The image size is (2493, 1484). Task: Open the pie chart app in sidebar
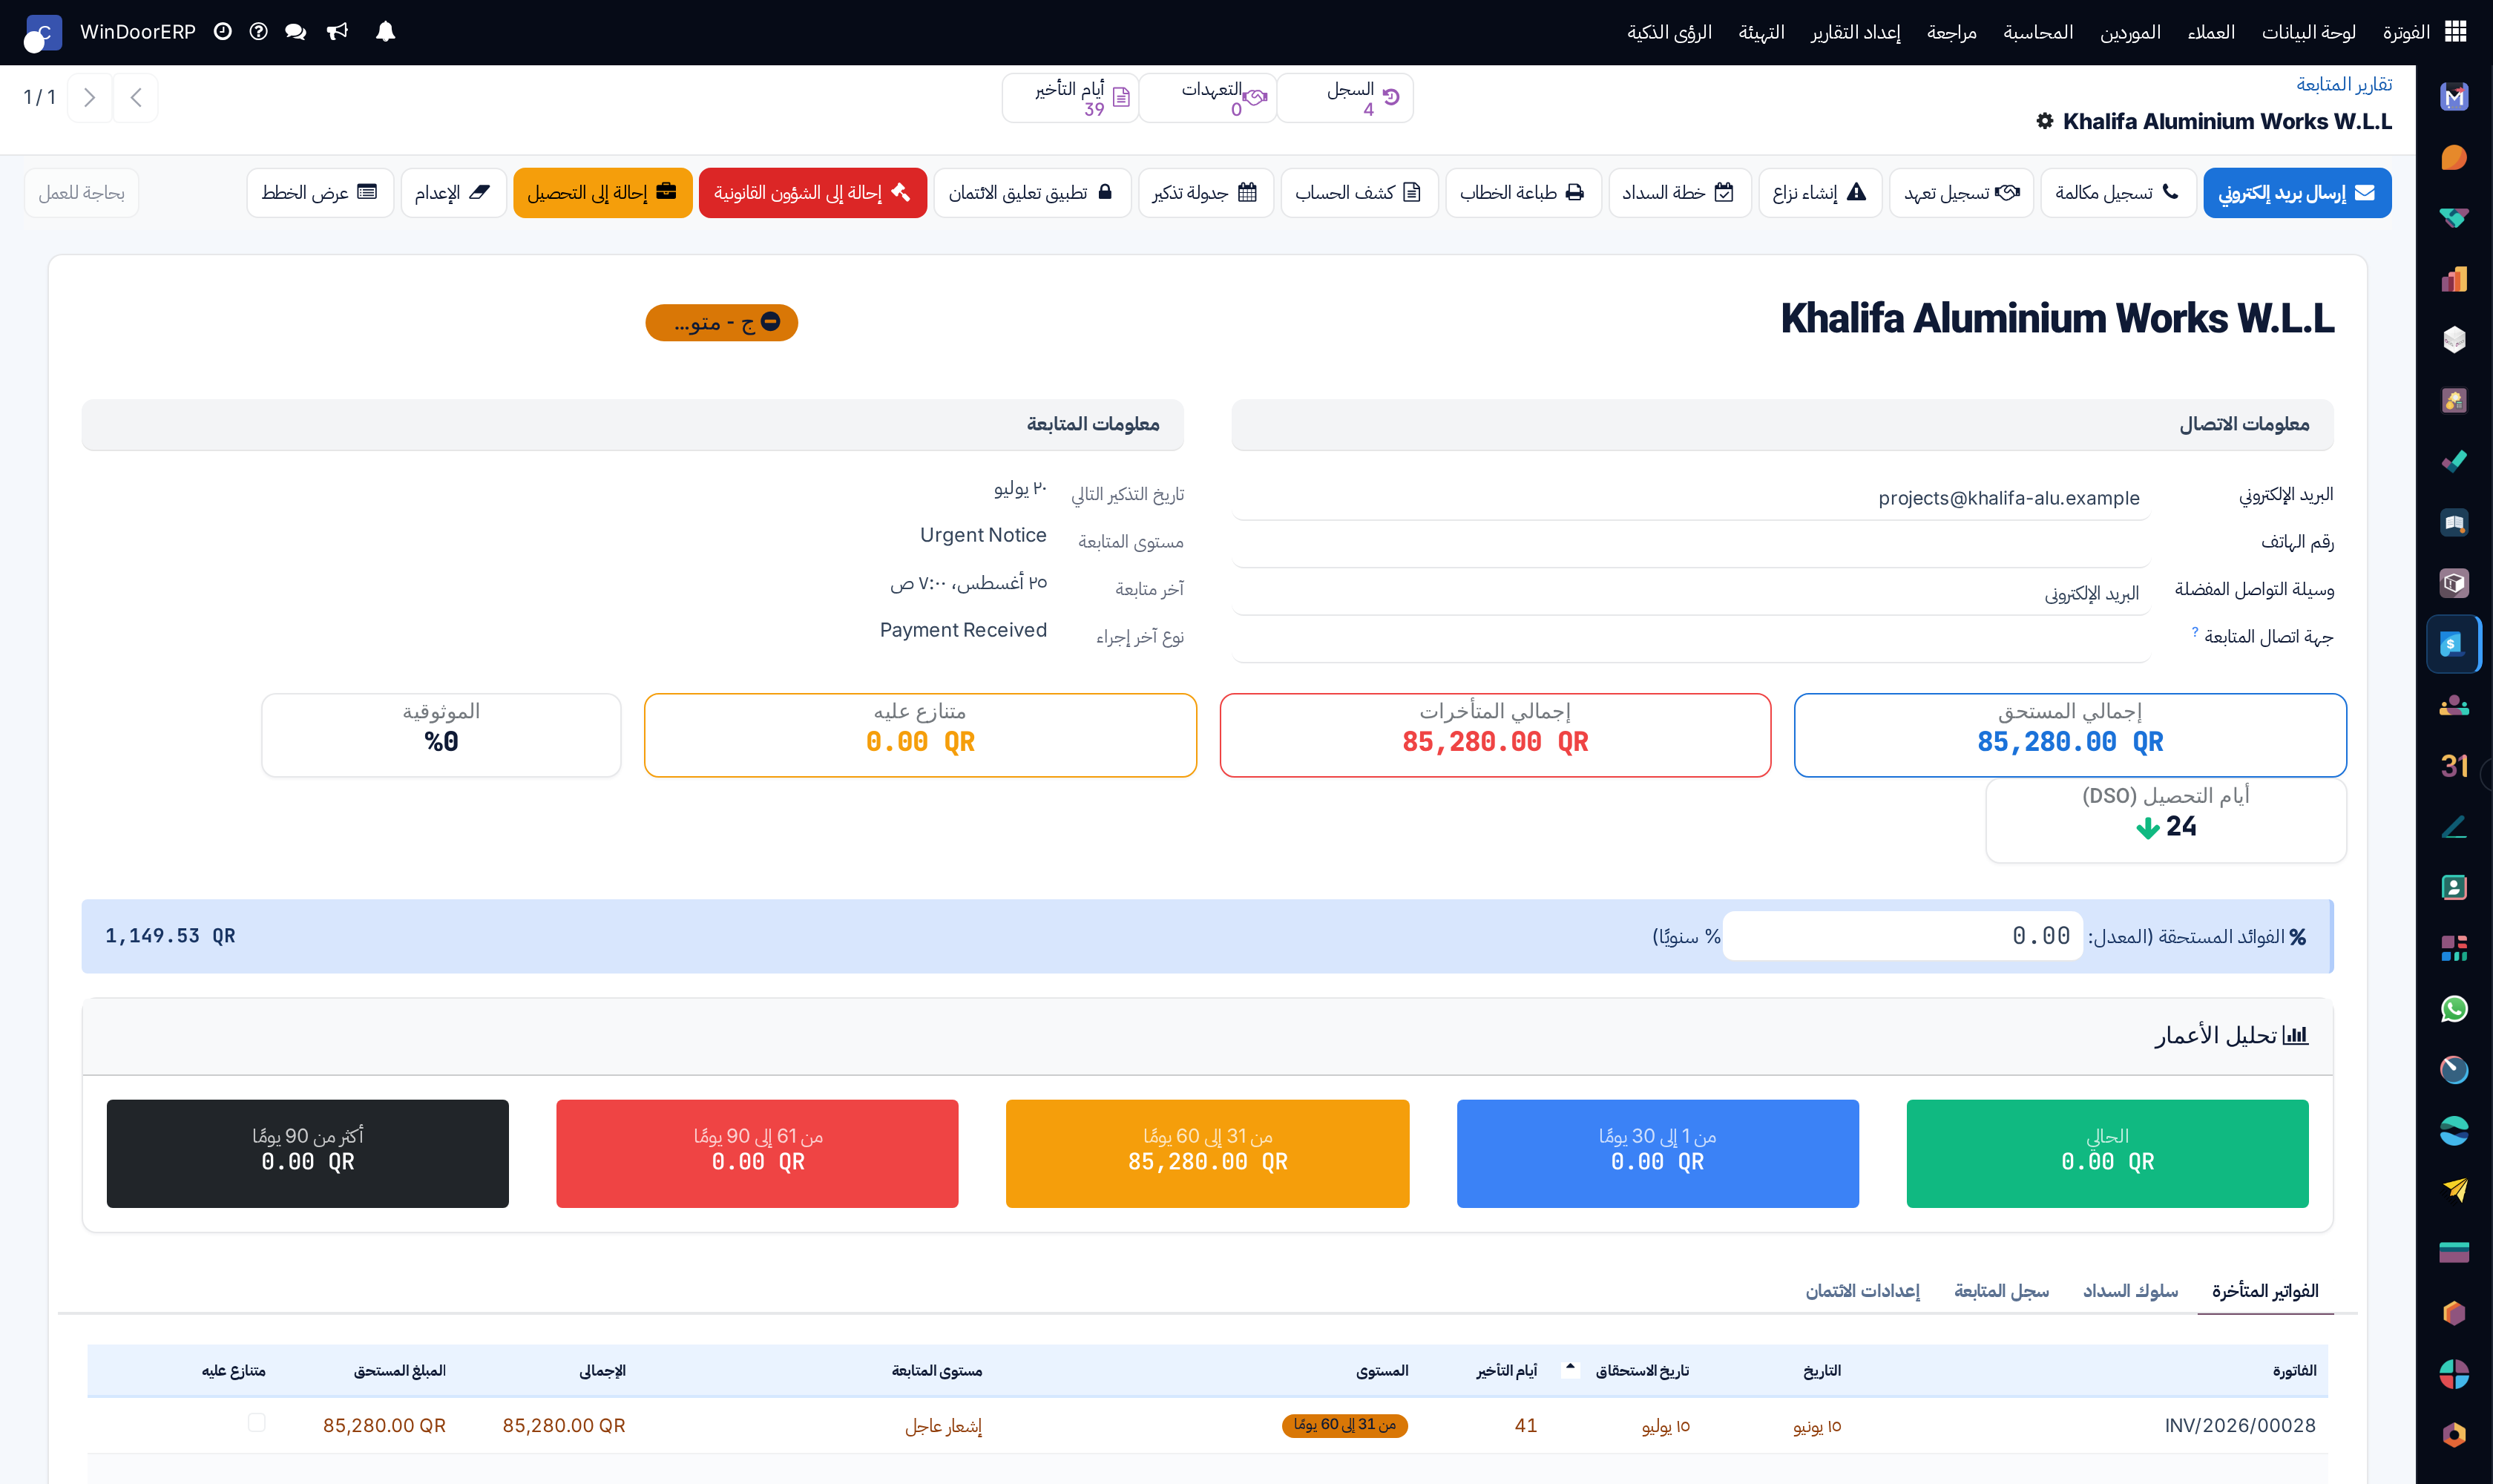(2454, 1373)
